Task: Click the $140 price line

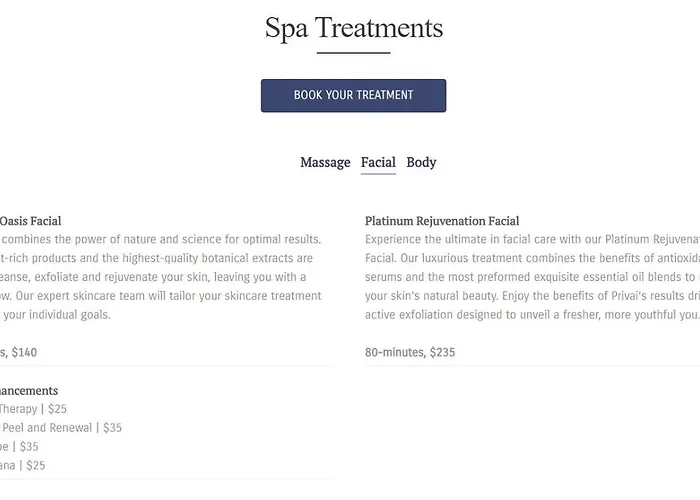Action: 19,352
